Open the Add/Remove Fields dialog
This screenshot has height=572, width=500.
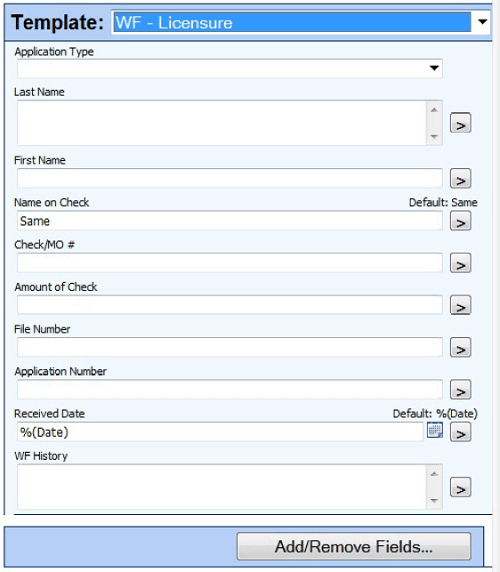coord(354,546)
